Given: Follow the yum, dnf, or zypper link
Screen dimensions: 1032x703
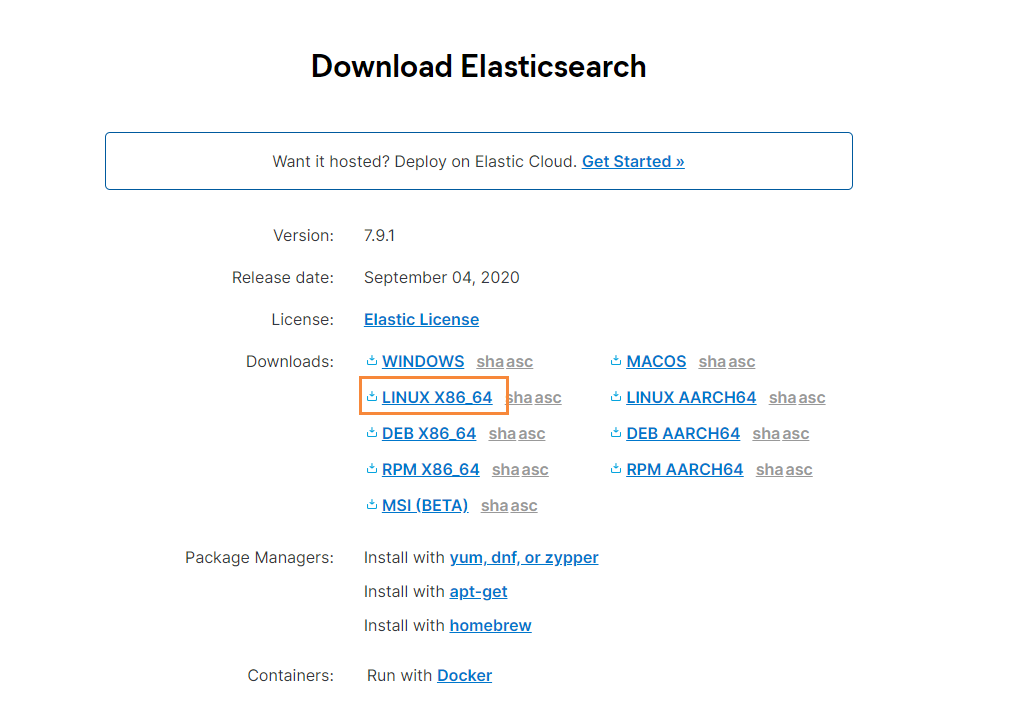Looking at the screenshot, I should point(524,557).
